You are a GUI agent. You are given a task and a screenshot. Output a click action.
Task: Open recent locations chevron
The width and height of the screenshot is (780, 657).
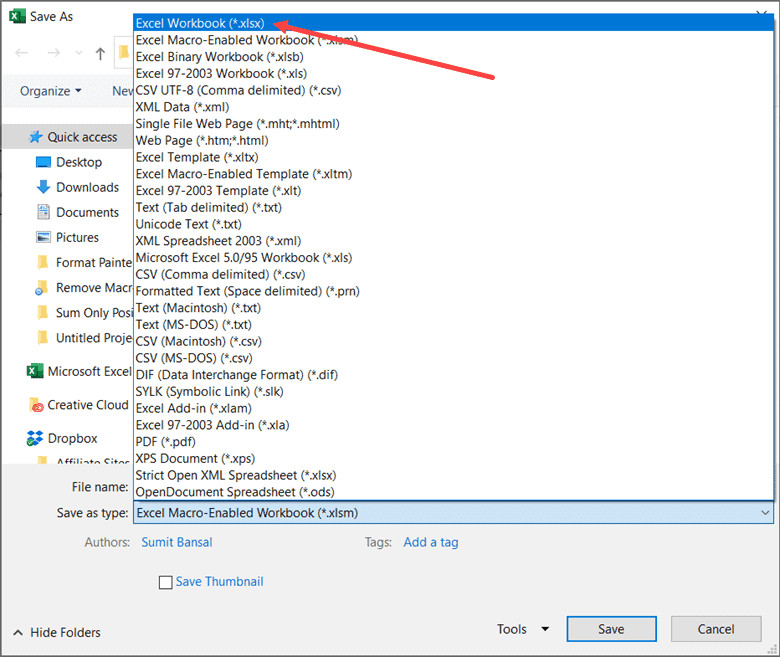79,53
